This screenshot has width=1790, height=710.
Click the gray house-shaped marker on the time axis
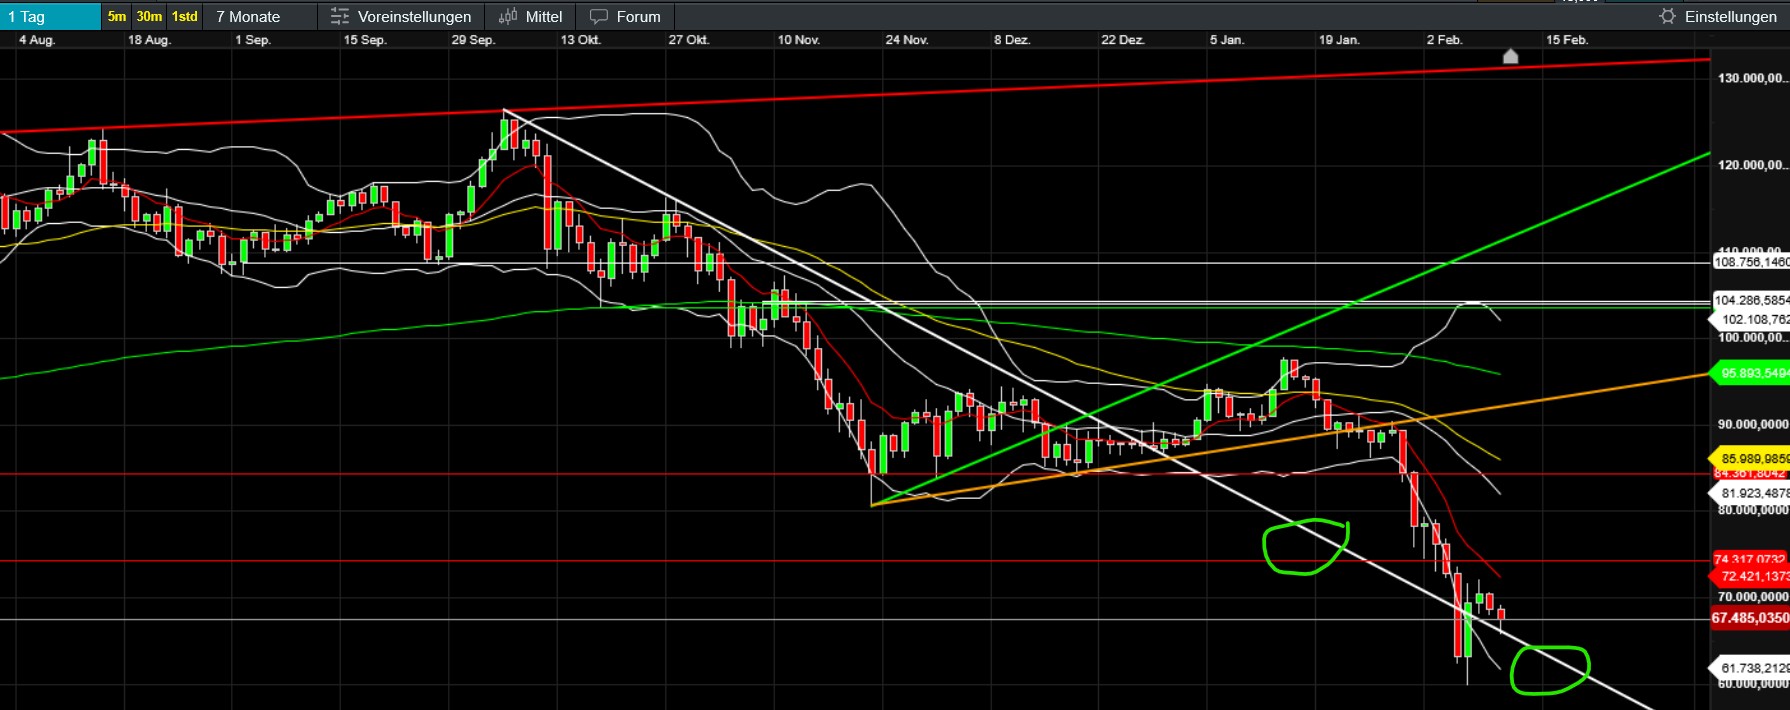pos(1510,57)
